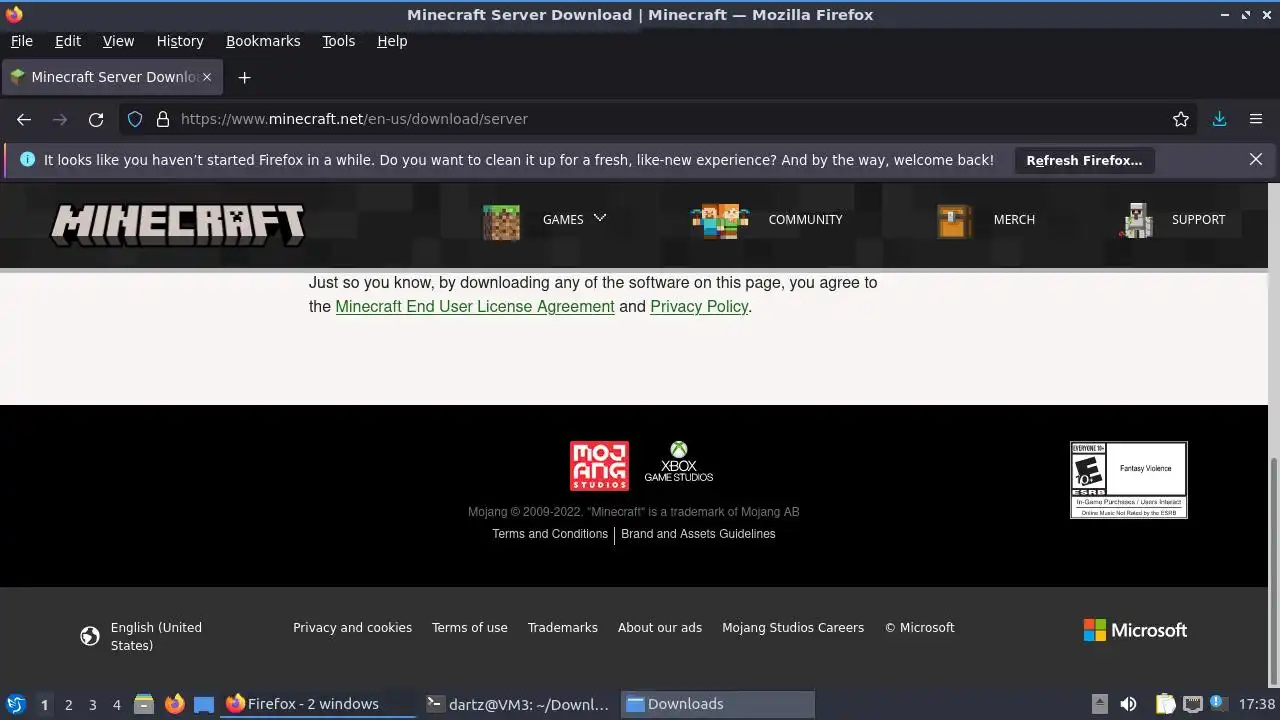The height and width of the screenshot is (720, 1280).
Task: Open Mojang Studios Careers link
Action: coord(793,628)
